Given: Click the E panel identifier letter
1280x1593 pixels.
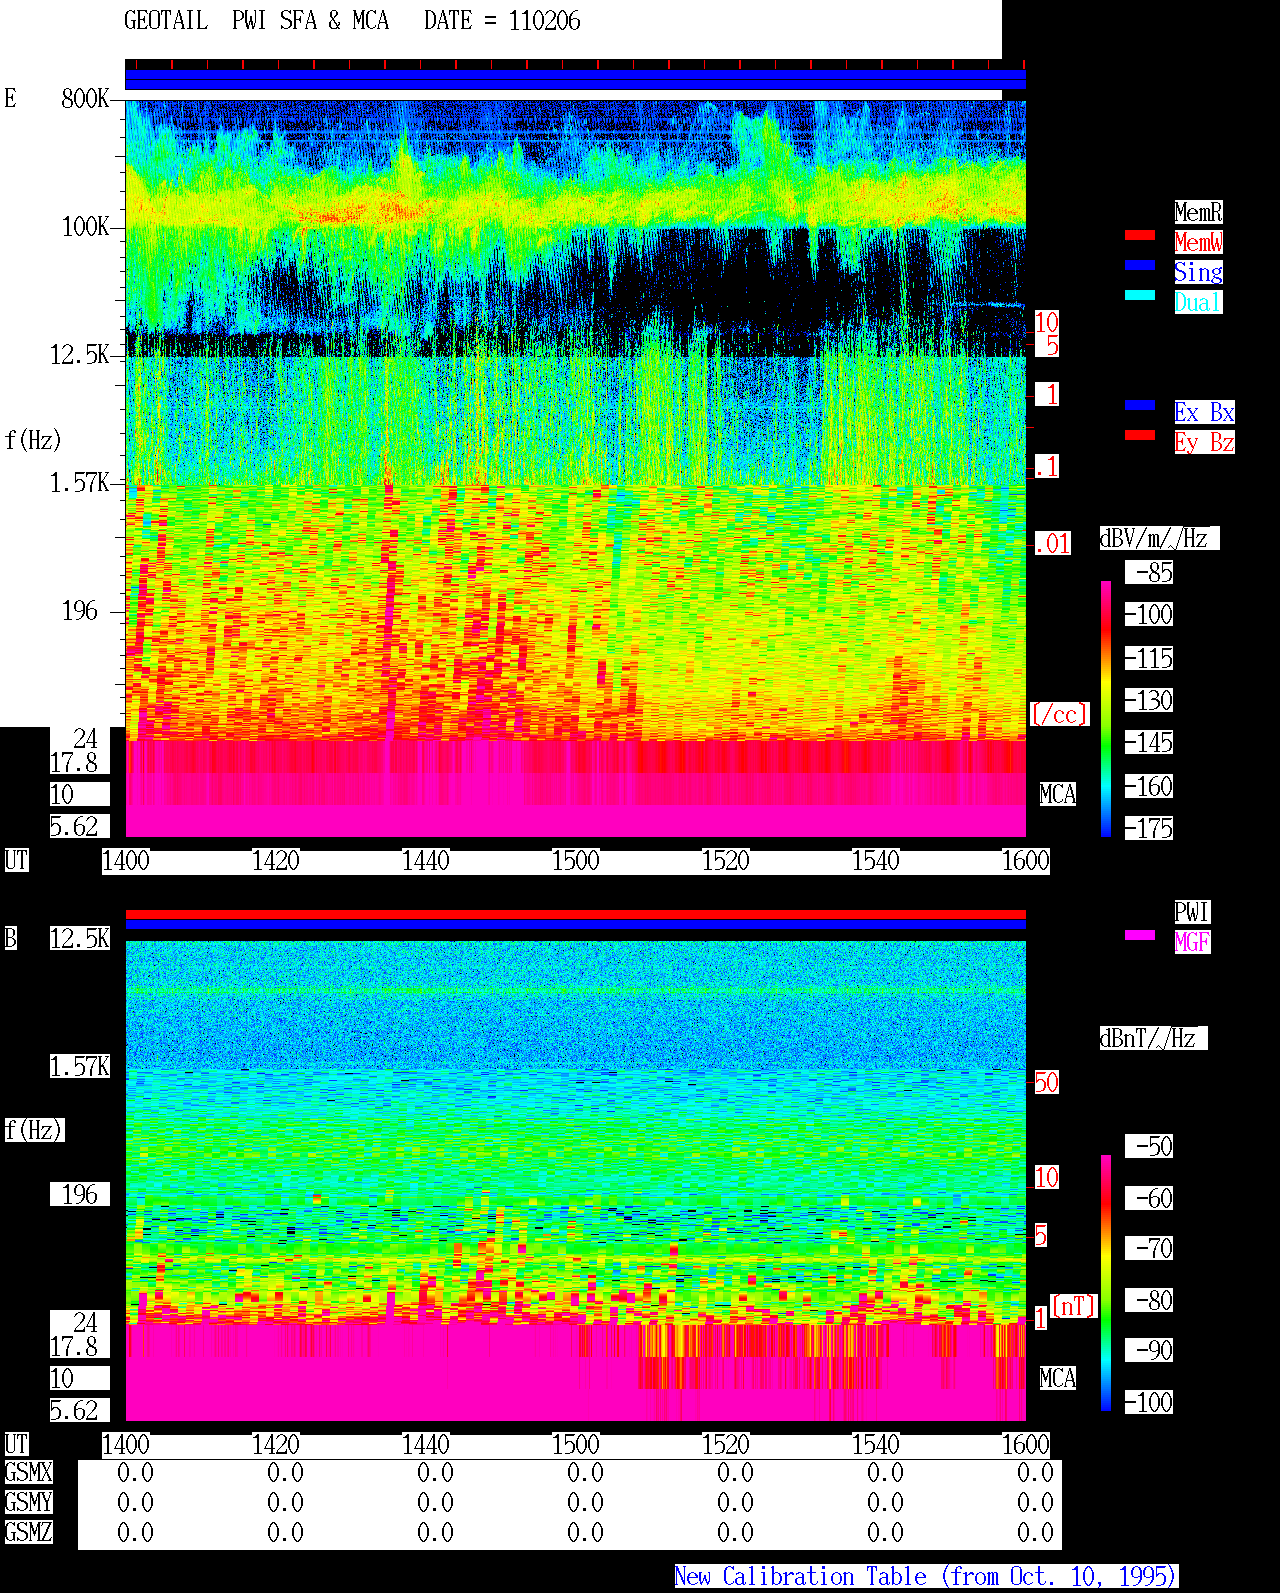Looking at the screenshot, I should click(11, 98).
